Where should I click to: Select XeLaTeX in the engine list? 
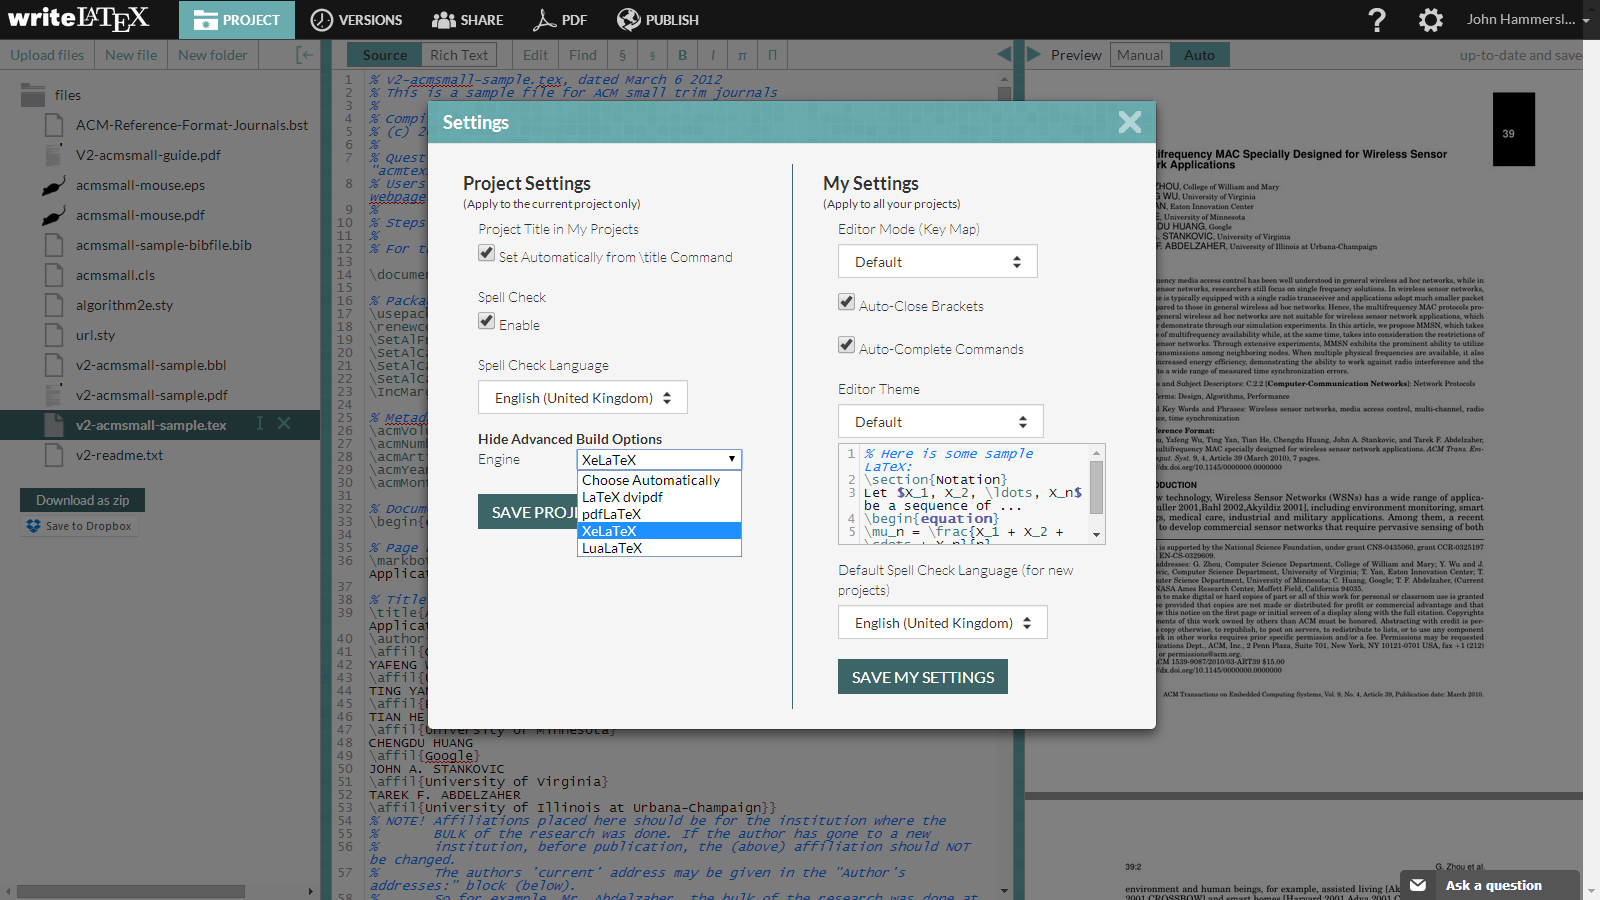click(660, 531)
